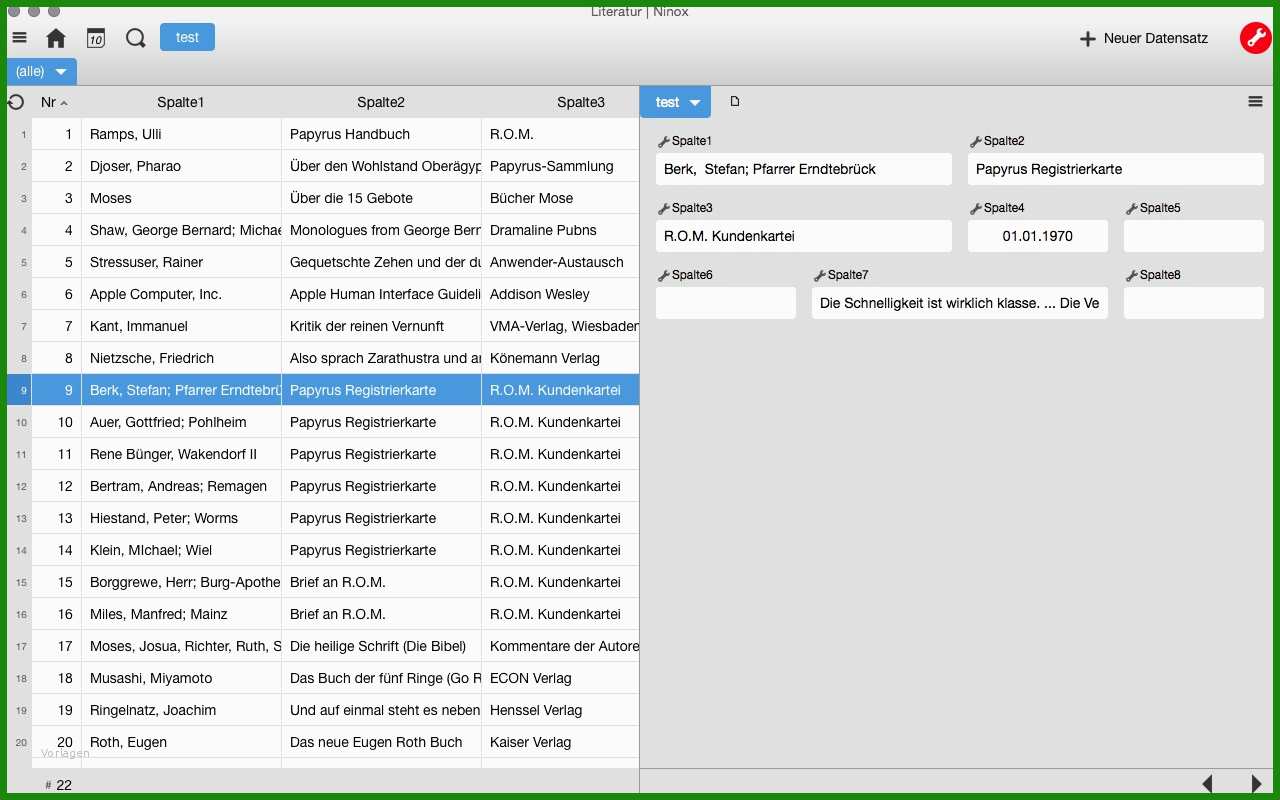The height and width of the screenshot is (800, 1280).
Task: Expand the test form tab dropdown
Action: pyautogui.click(x=695, y=102)
